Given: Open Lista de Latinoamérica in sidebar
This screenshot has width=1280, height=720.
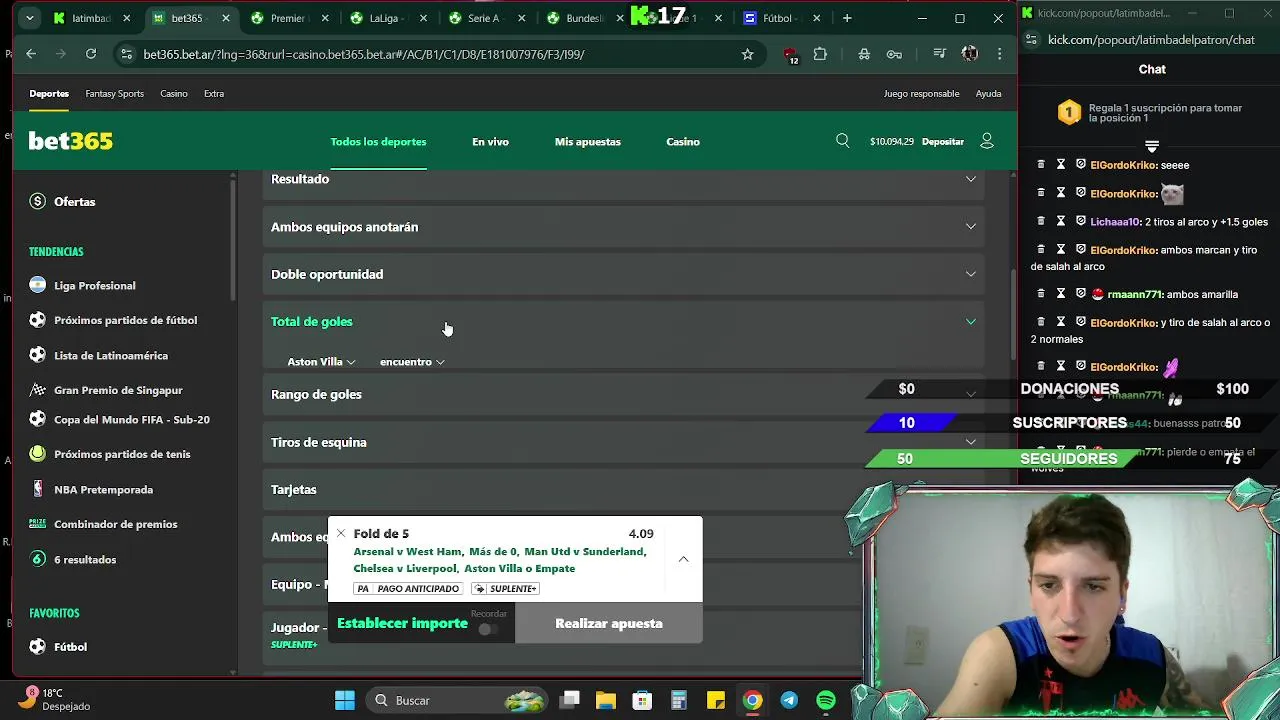Looking at the screenshot, I should (x=111, y=355).
